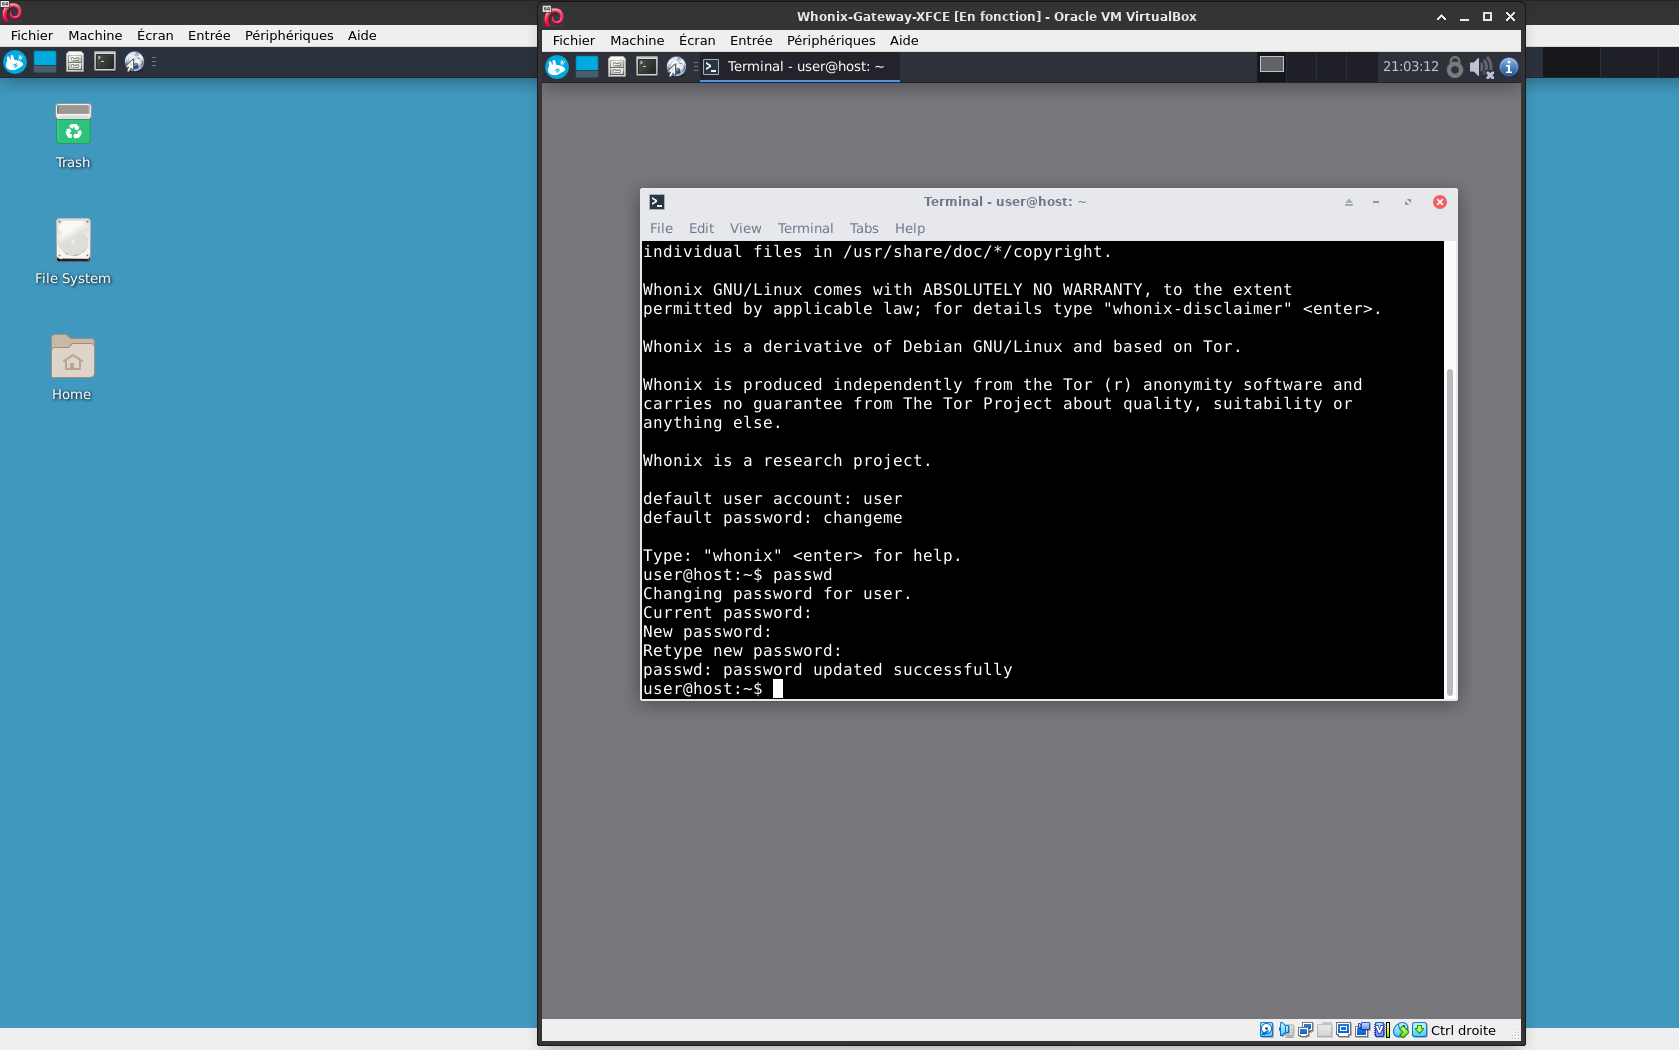Click the Show Desktop icon in Whonix-Gateway panel
This screenshot has width=1679, height=1050.
(587, 66)
